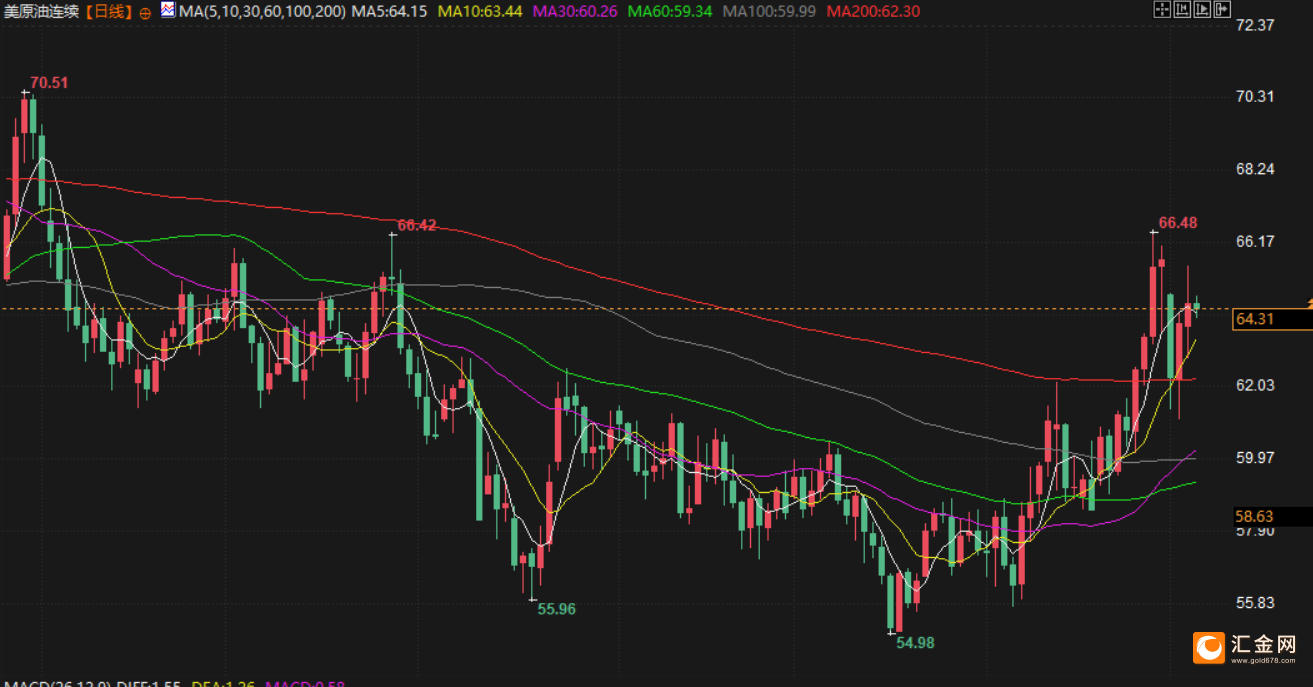Click the small orange arrow beside price axis
The width and height of the screenshot is (1313, 687).
1308,301
